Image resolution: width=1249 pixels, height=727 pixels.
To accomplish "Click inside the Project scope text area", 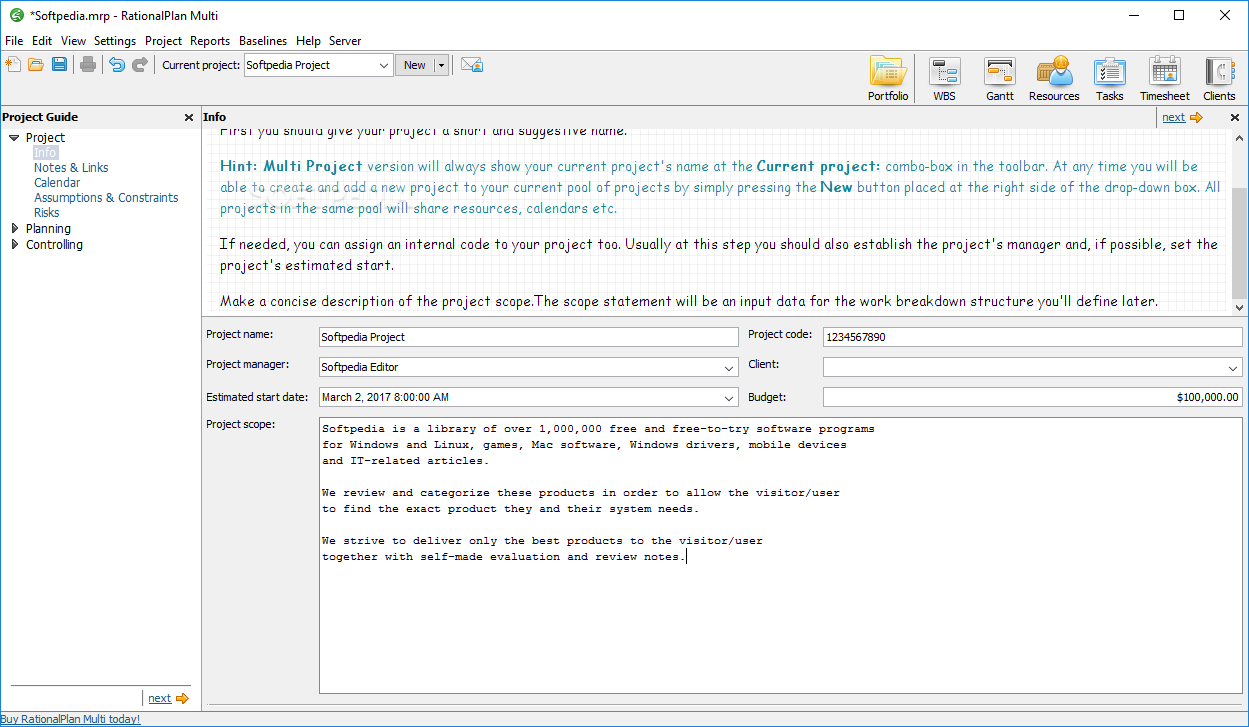I will [780, 555].
